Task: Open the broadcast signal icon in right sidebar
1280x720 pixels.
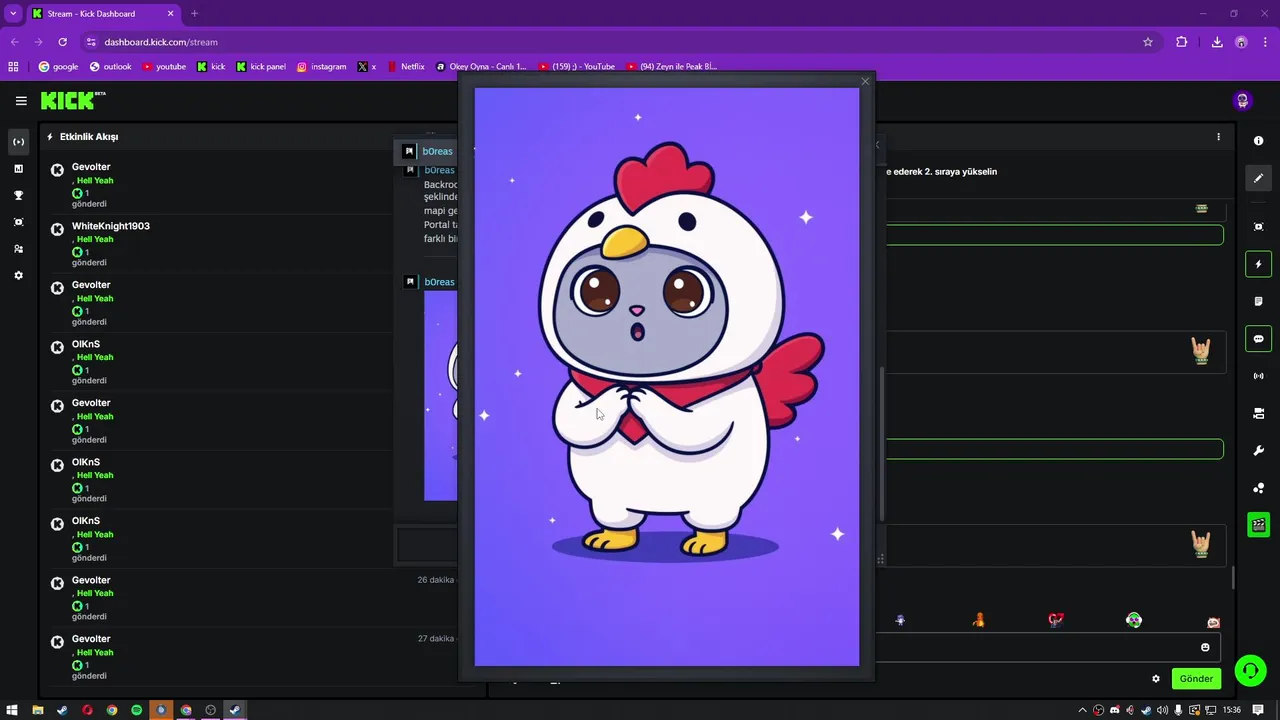Action: (1259, 376)
